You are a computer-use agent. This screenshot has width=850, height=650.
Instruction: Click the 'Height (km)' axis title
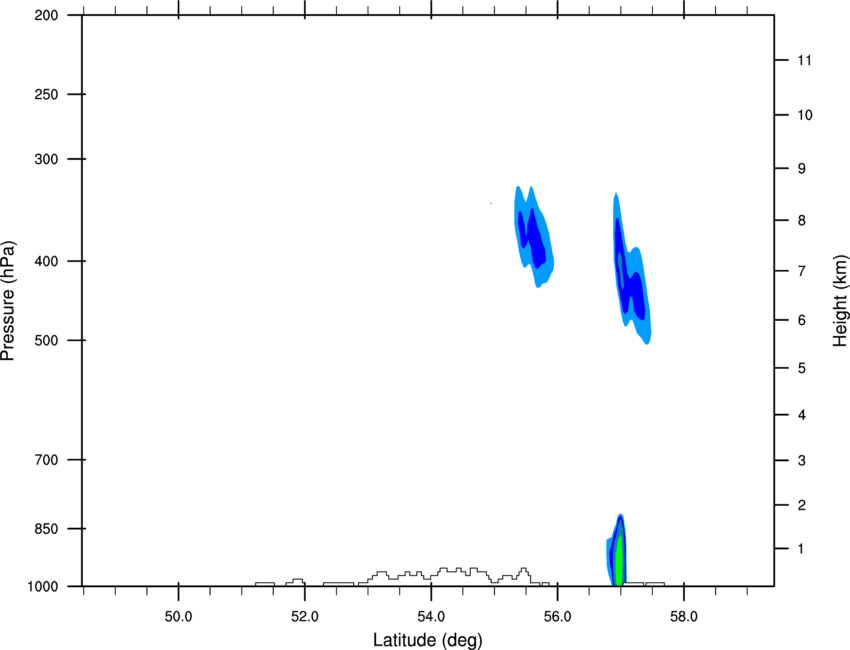point(840,301)
